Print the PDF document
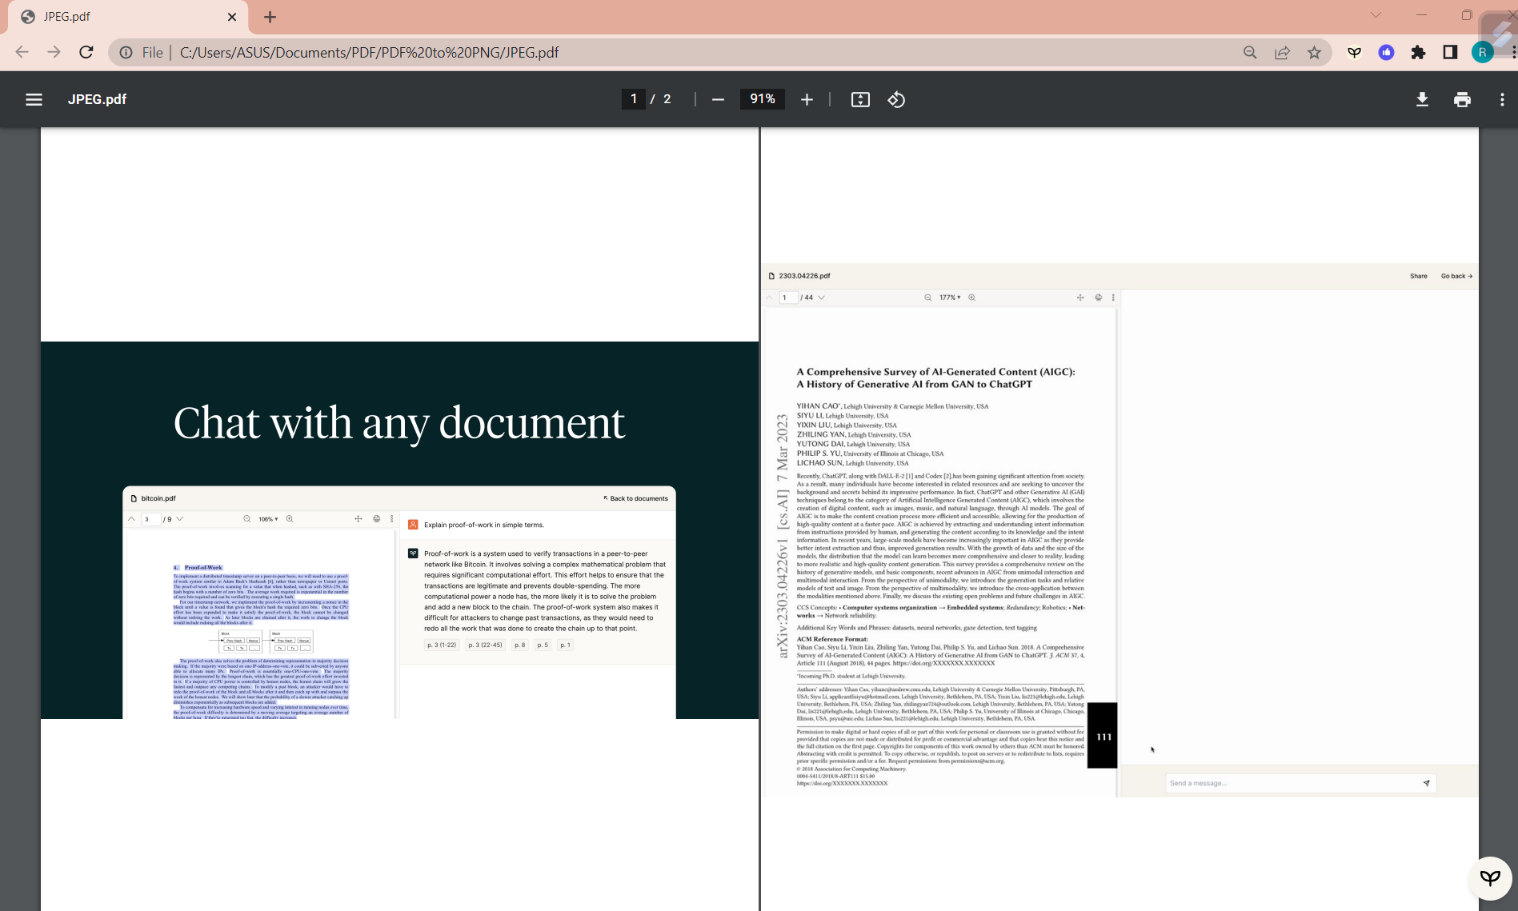This screenshot has height=911, width=1518. [1462, 99]
